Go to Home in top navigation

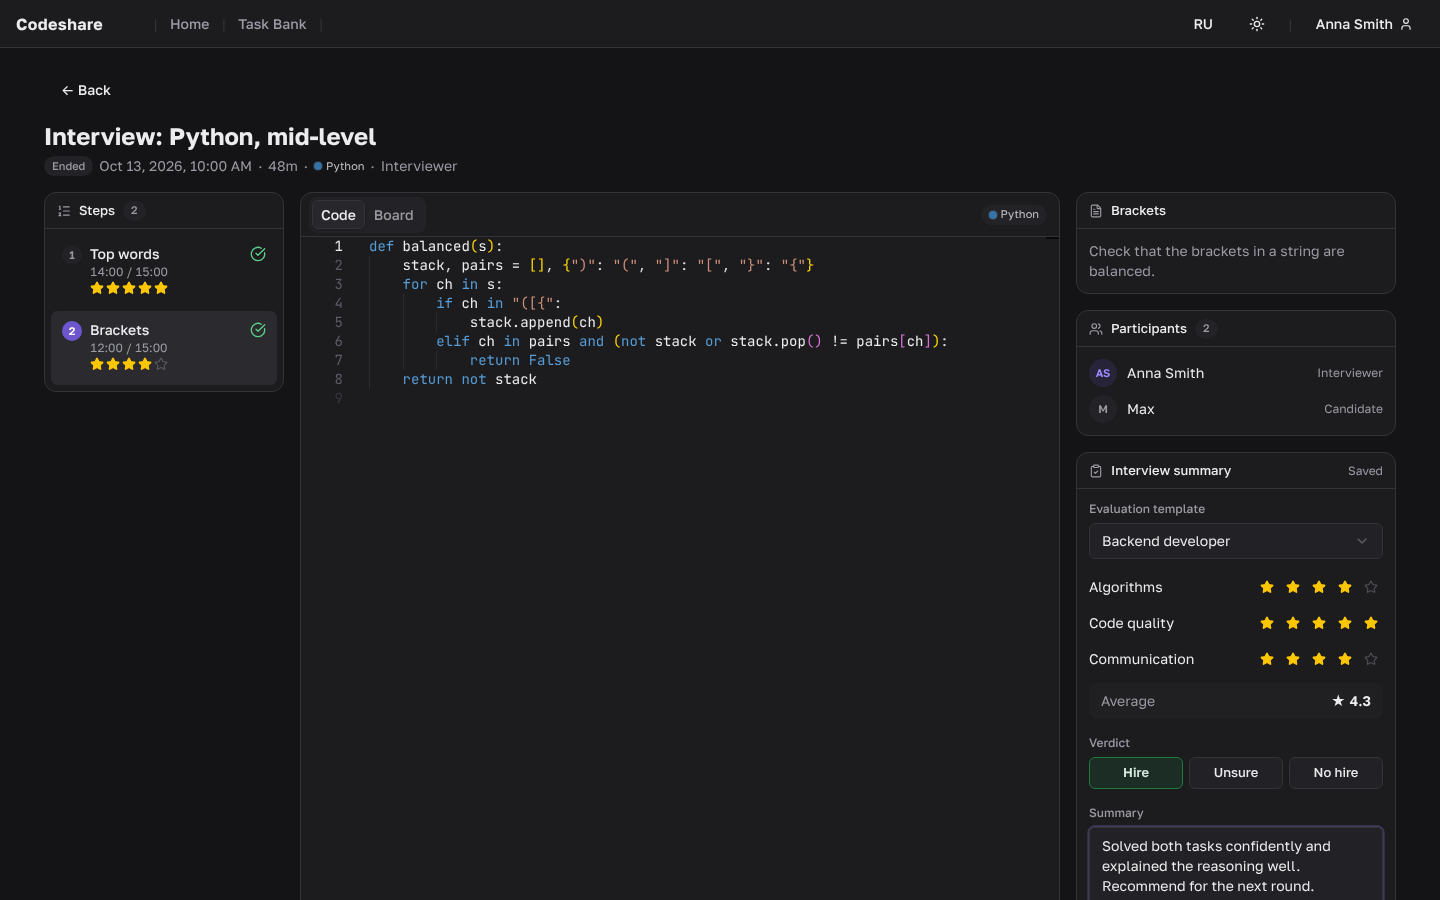tap(190, 24)
